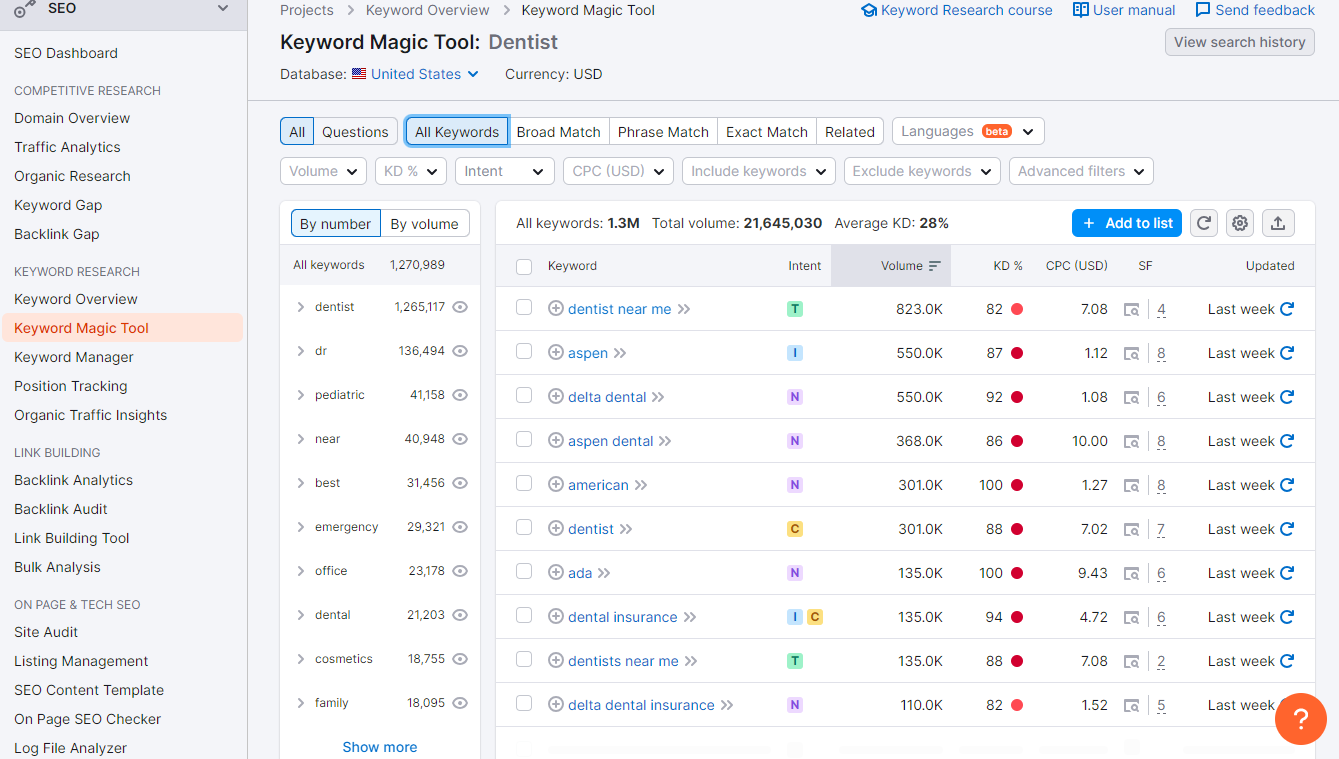Check the select-all keywords checkbox
Image resolution: width=1339 pixels, height=759 pixels.
point(524,266)
